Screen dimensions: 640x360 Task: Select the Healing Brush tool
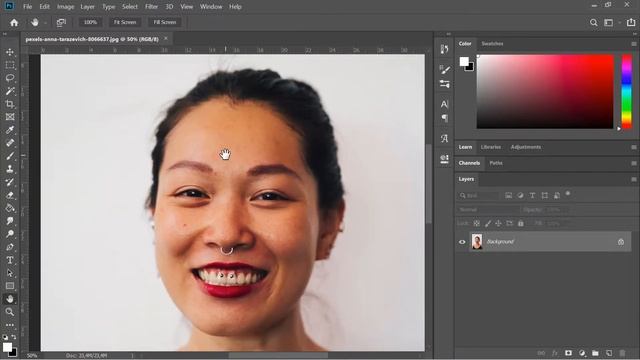(x=10, y=143)
